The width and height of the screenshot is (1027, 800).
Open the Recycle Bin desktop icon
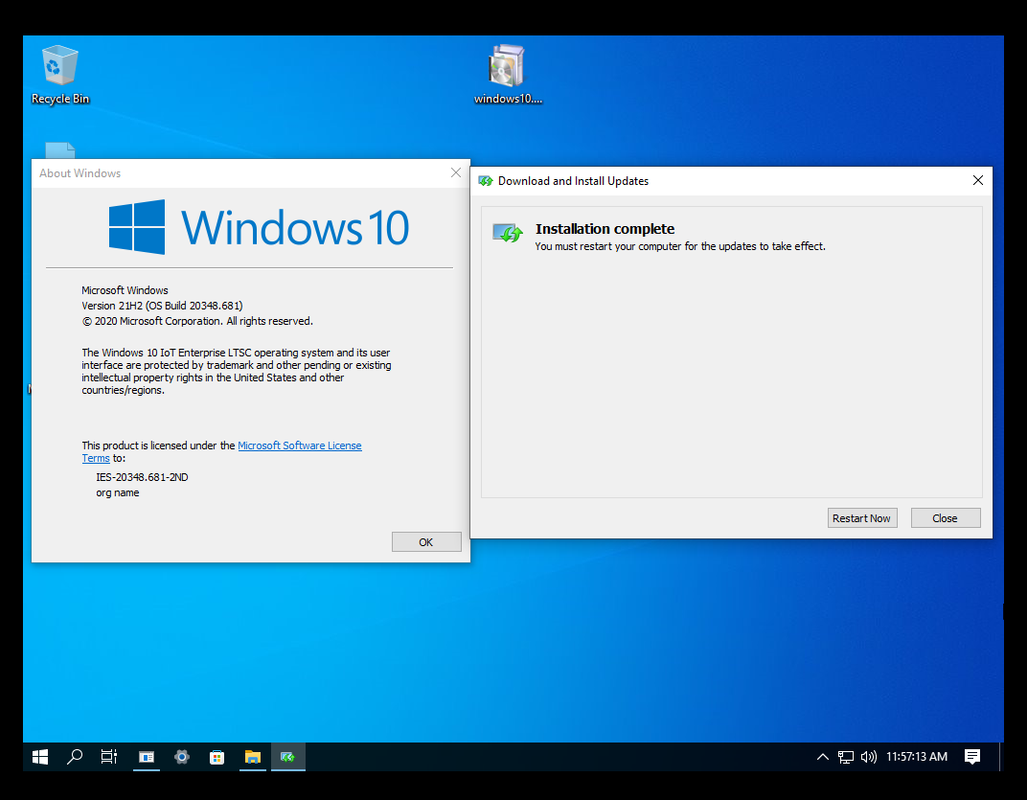tap(60, 74)
